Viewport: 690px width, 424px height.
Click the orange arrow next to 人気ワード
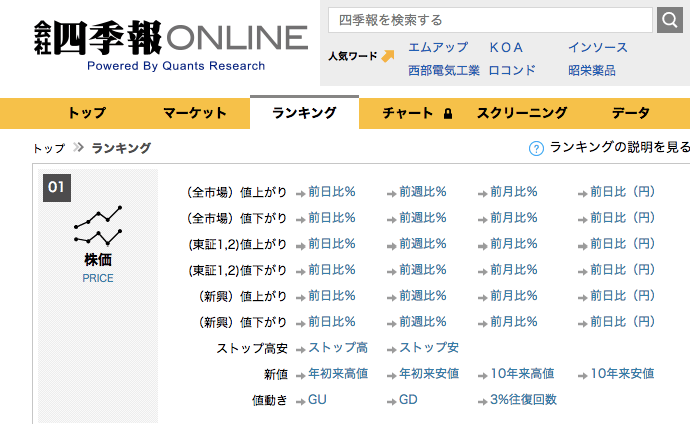click(387, 56)
